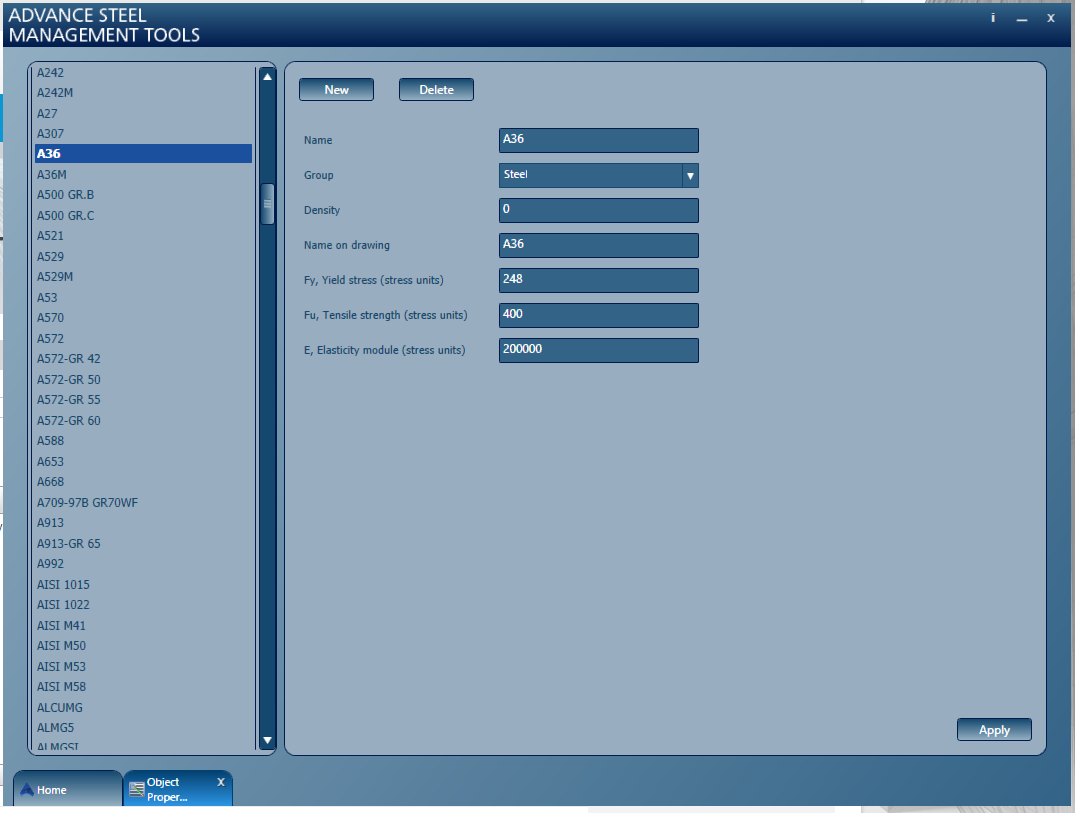Image resolution: width=1075 pixels, height=813 pixels.
Task: Click the materials list scrollbar thumb
Action: click(267, 204)
